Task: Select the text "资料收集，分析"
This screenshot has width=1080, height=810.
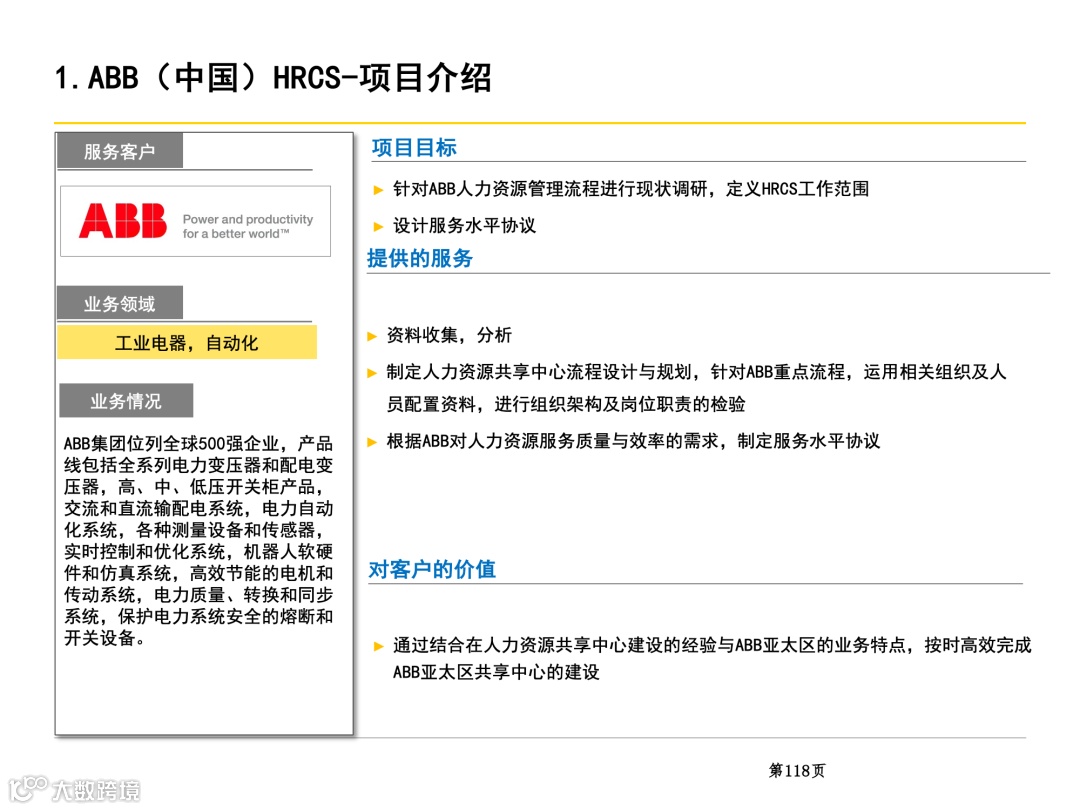Action: [449, 335]
